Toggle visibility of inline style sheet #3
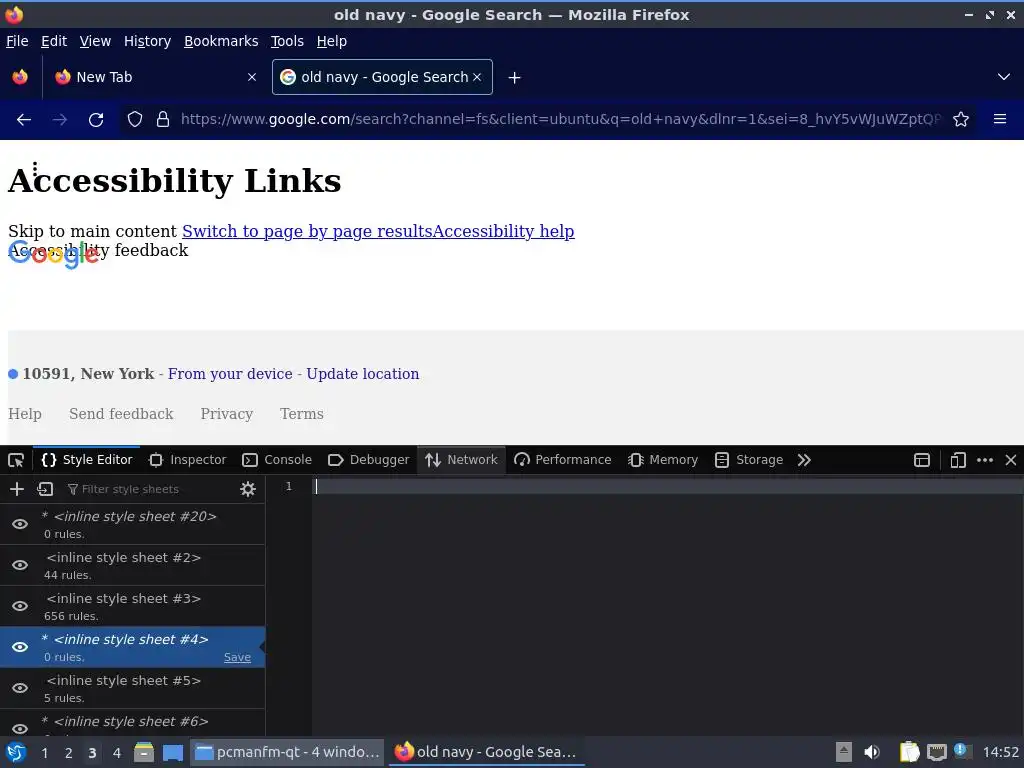This screenshot has width=1024, height=768. point(20,606)
